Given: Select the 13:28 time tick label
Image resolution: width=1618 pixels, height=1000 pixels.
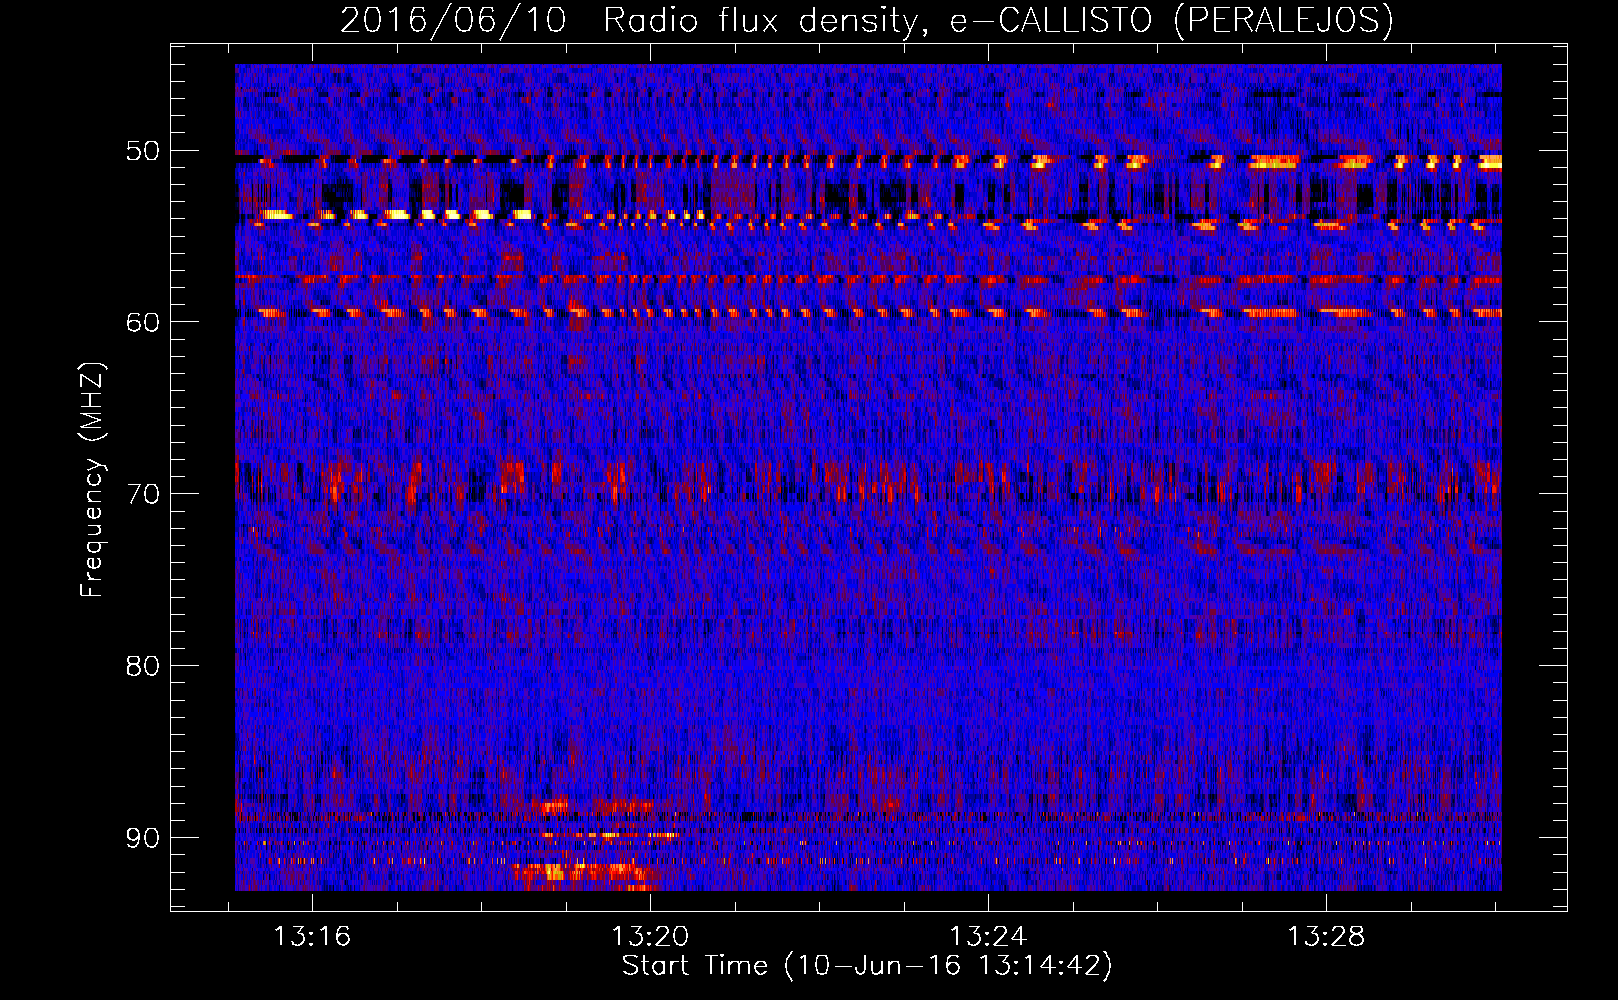Looking at the screenshot, I should (1326, 937).
